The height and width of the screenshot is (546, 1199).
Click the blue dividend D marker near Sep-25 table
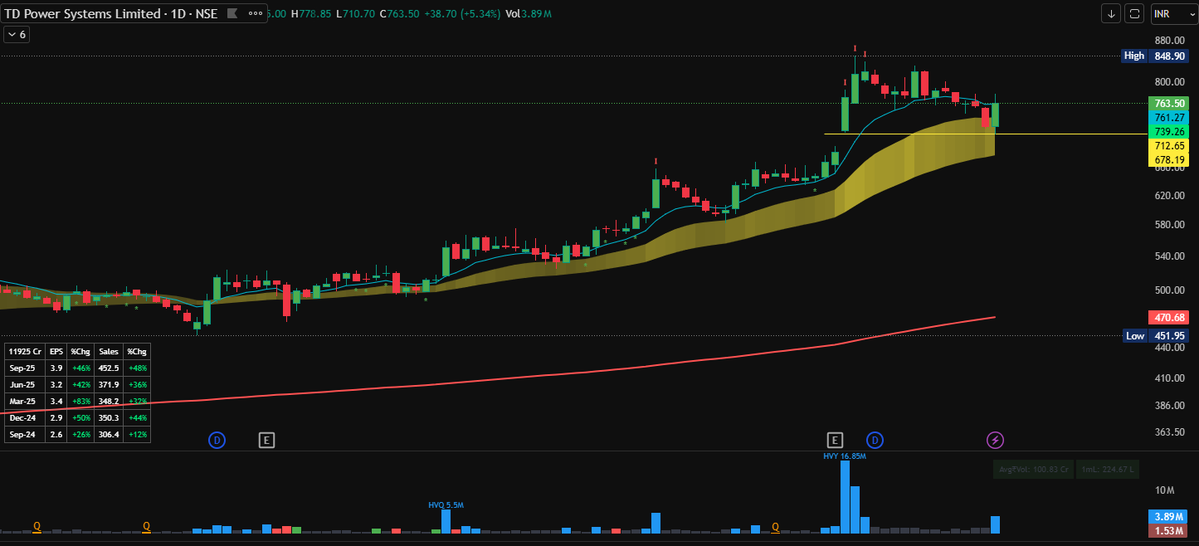[x=217, y=440]
